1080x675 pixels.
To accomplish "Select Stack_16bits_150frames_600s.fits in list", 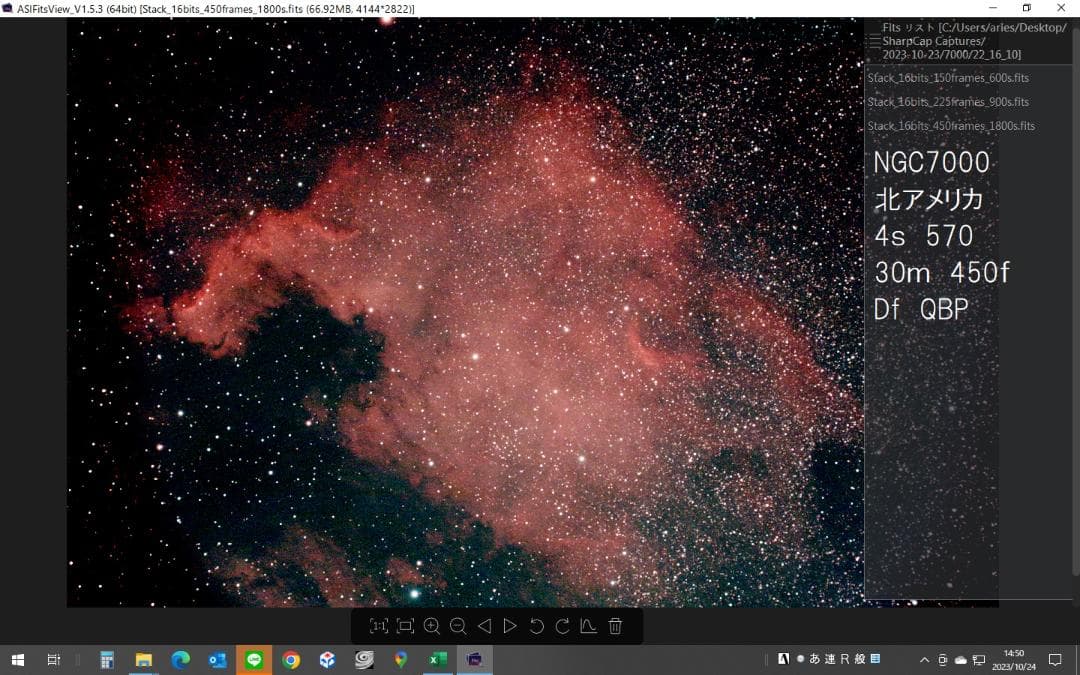I will pos(948,78).
